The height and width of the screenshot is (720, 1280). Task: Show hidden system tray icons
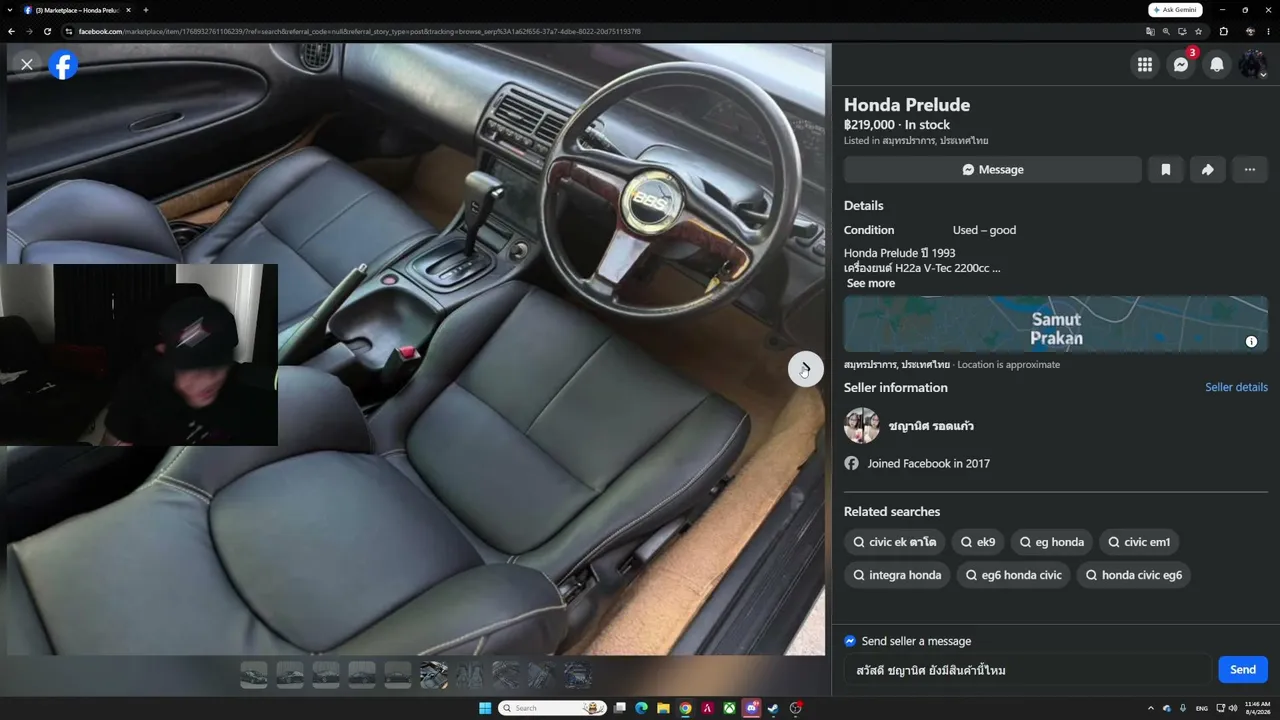[x=1150, y=708]
